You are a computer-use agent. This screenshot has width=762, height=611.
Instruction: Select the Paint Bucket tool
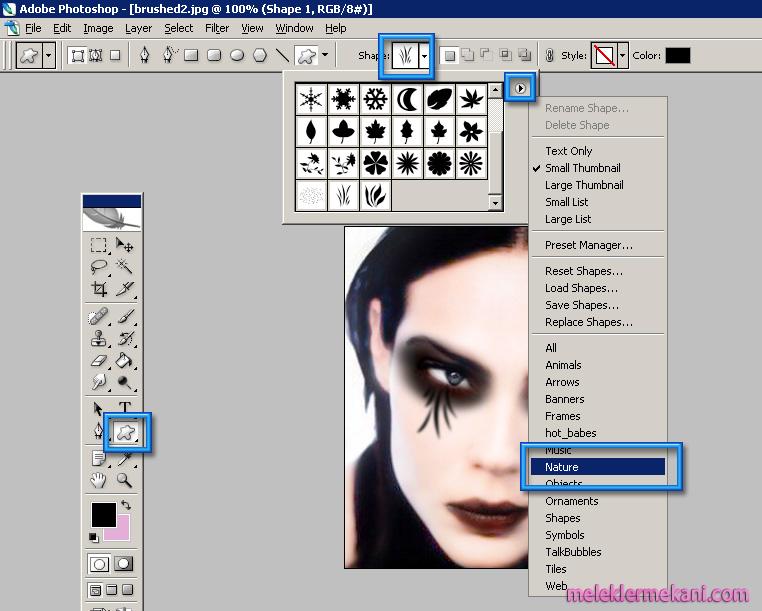coord(125,360)
